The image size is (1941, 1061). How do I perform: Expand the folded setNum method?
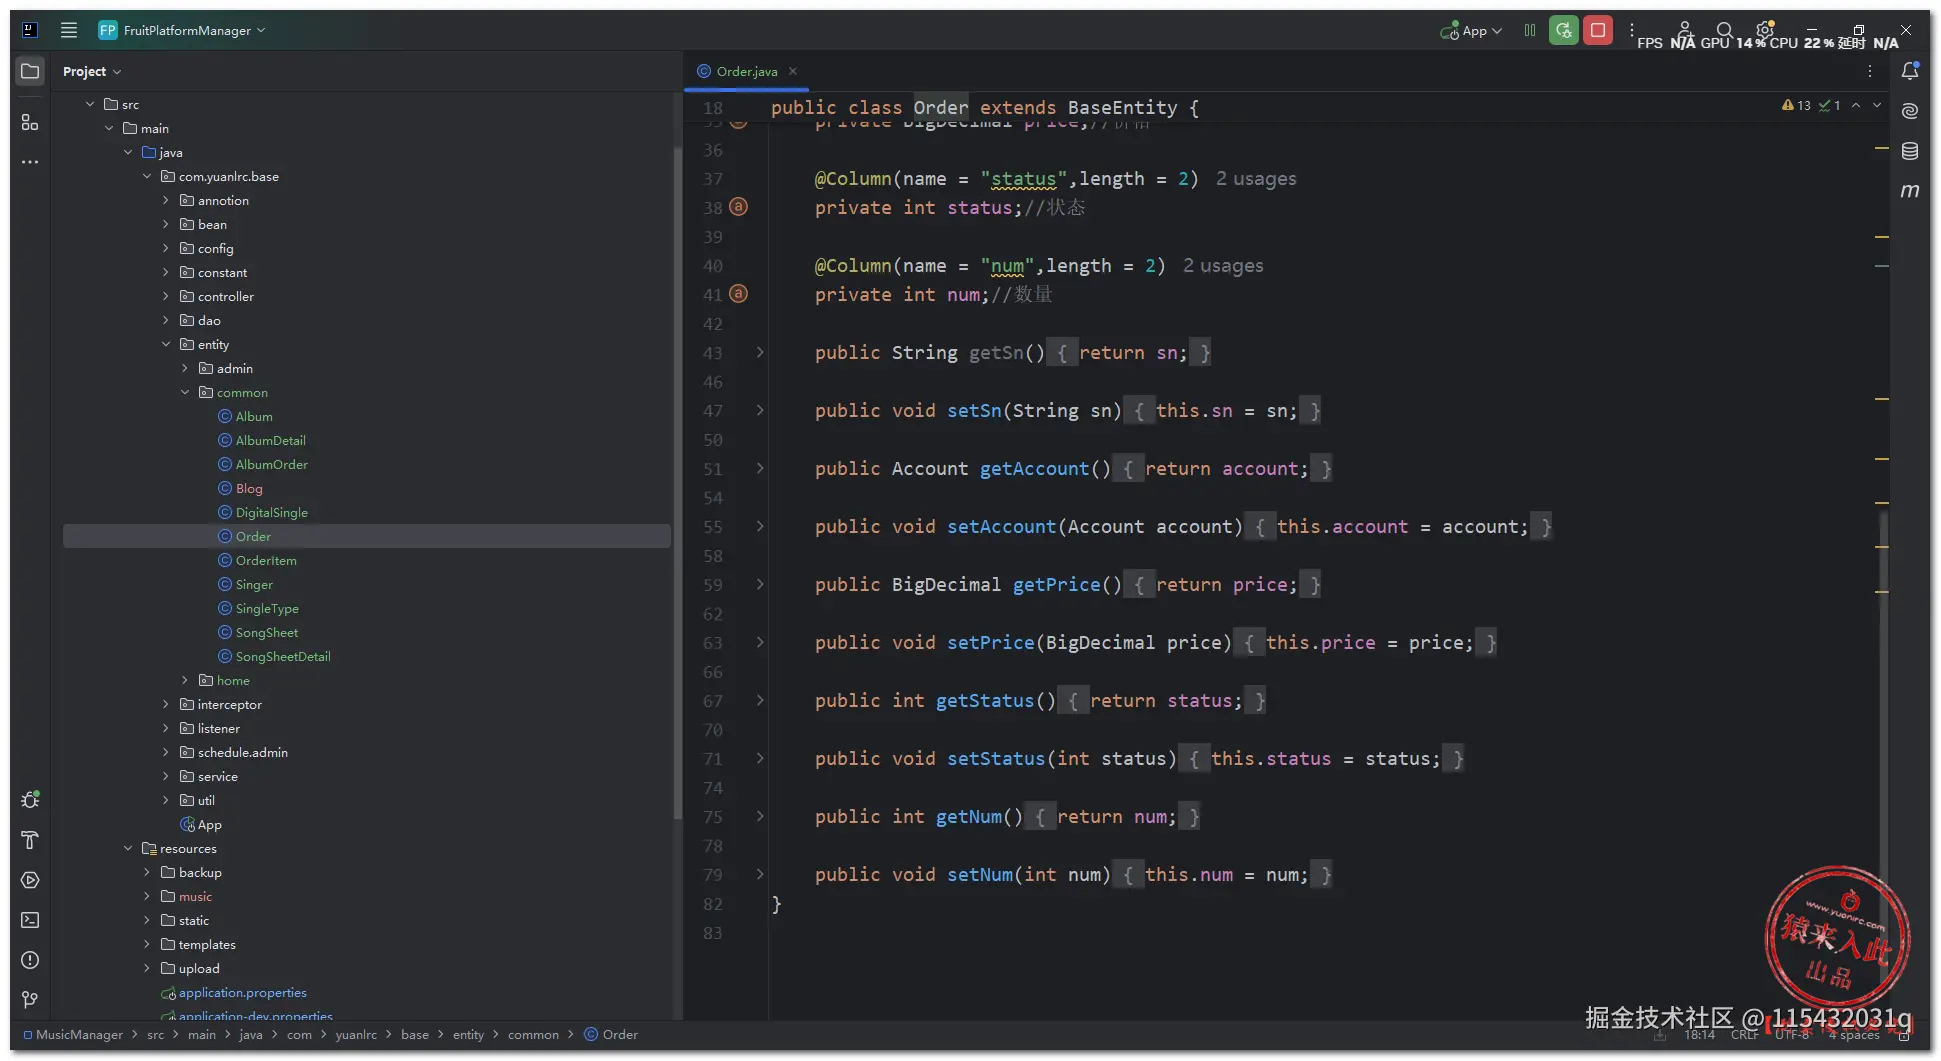(760, 874)
